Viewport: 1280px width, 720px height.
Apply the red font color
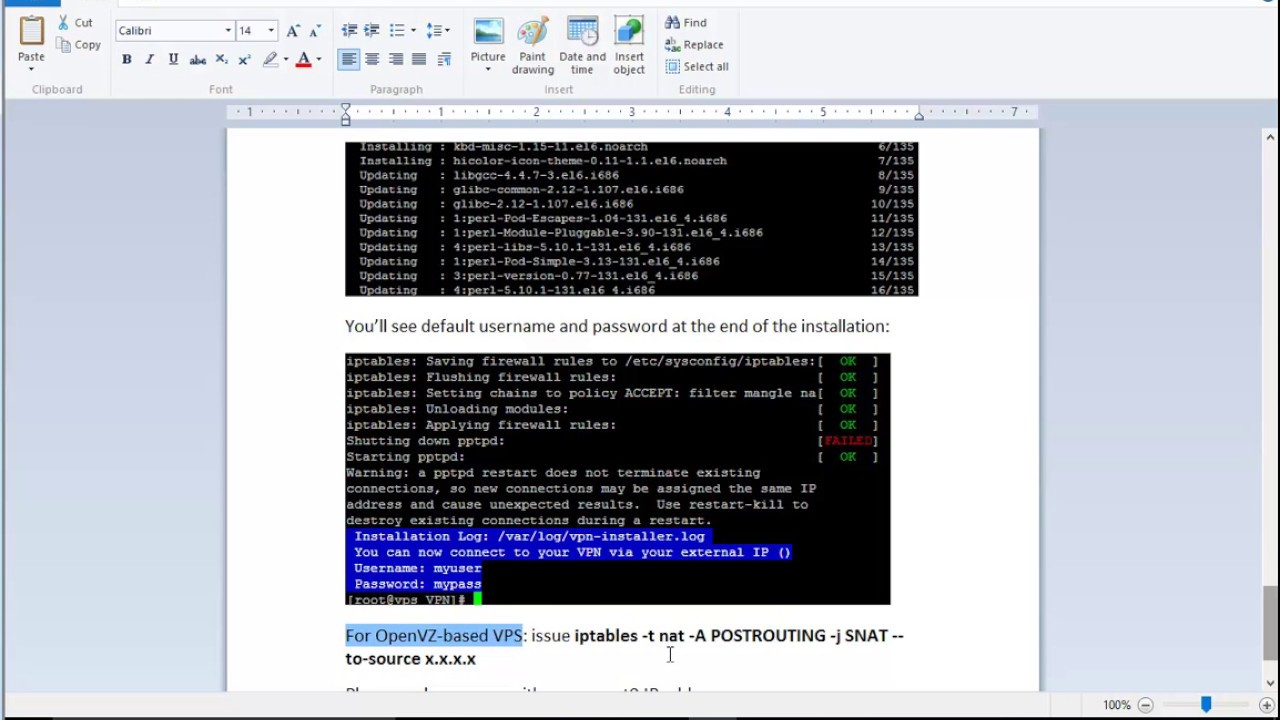coord(304,60)
